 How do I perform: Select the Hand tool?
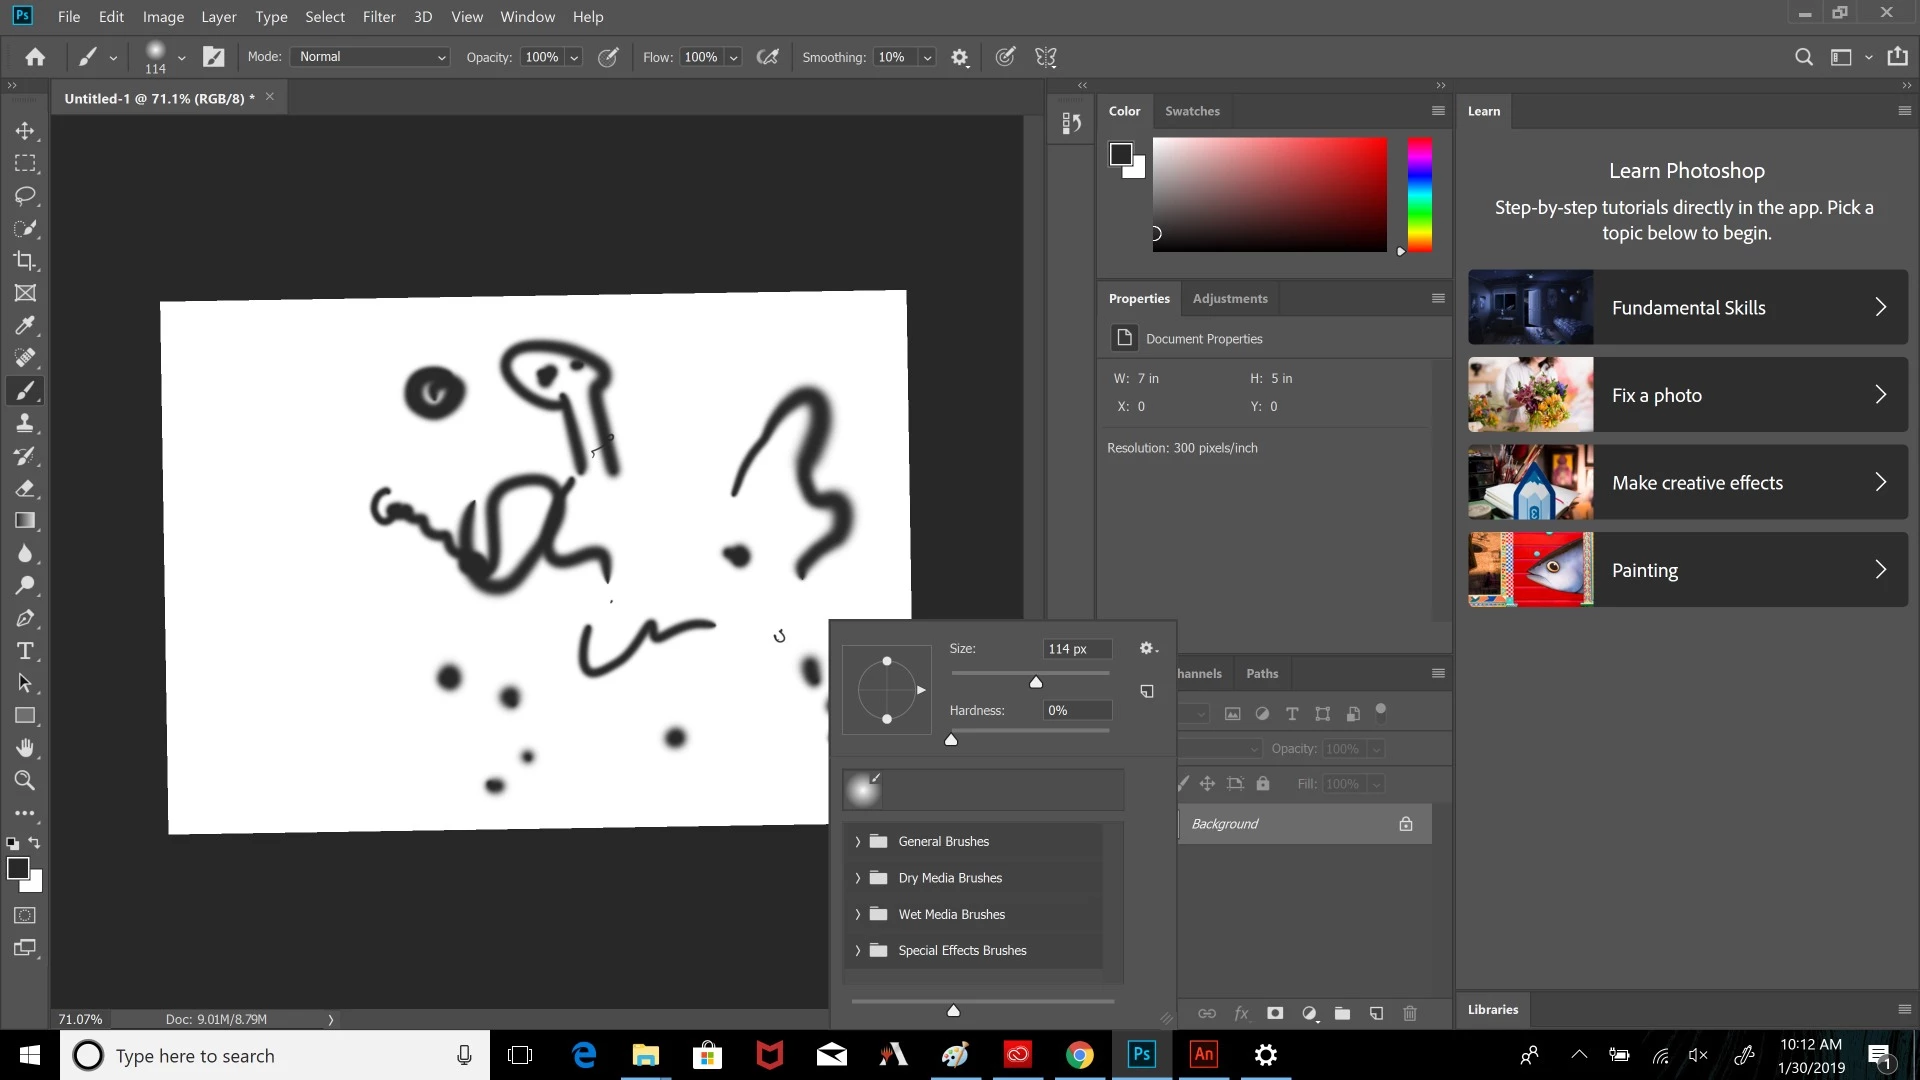(x=25, y=748)
